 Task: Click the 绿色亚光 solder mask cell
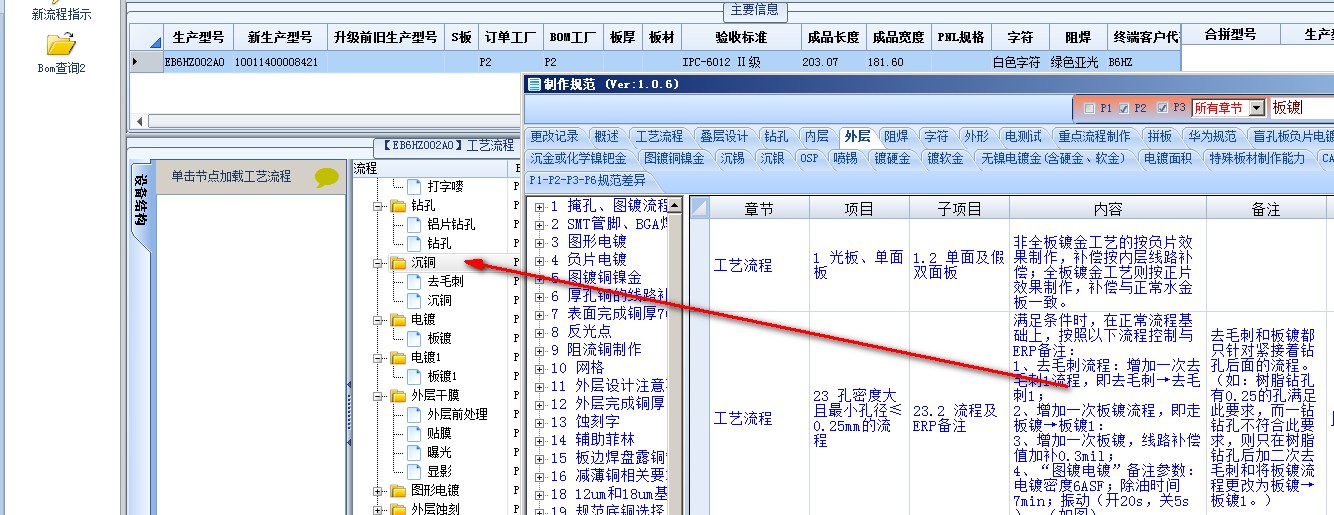(1077, 62)
